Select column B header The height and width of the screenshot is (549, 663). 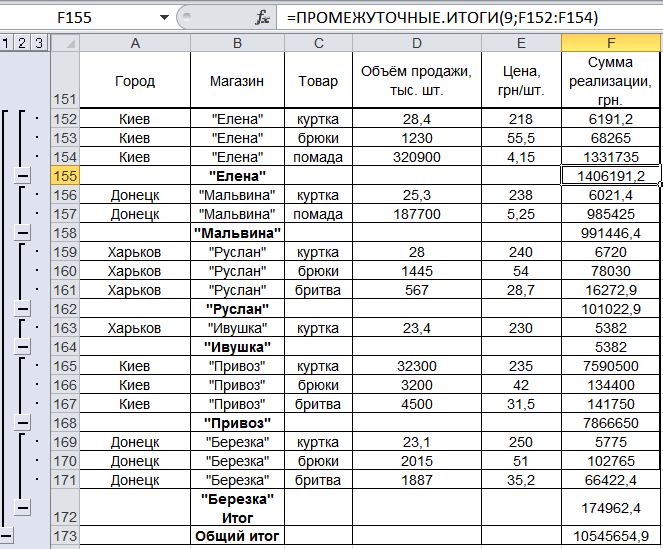click(x=237, y=43)
